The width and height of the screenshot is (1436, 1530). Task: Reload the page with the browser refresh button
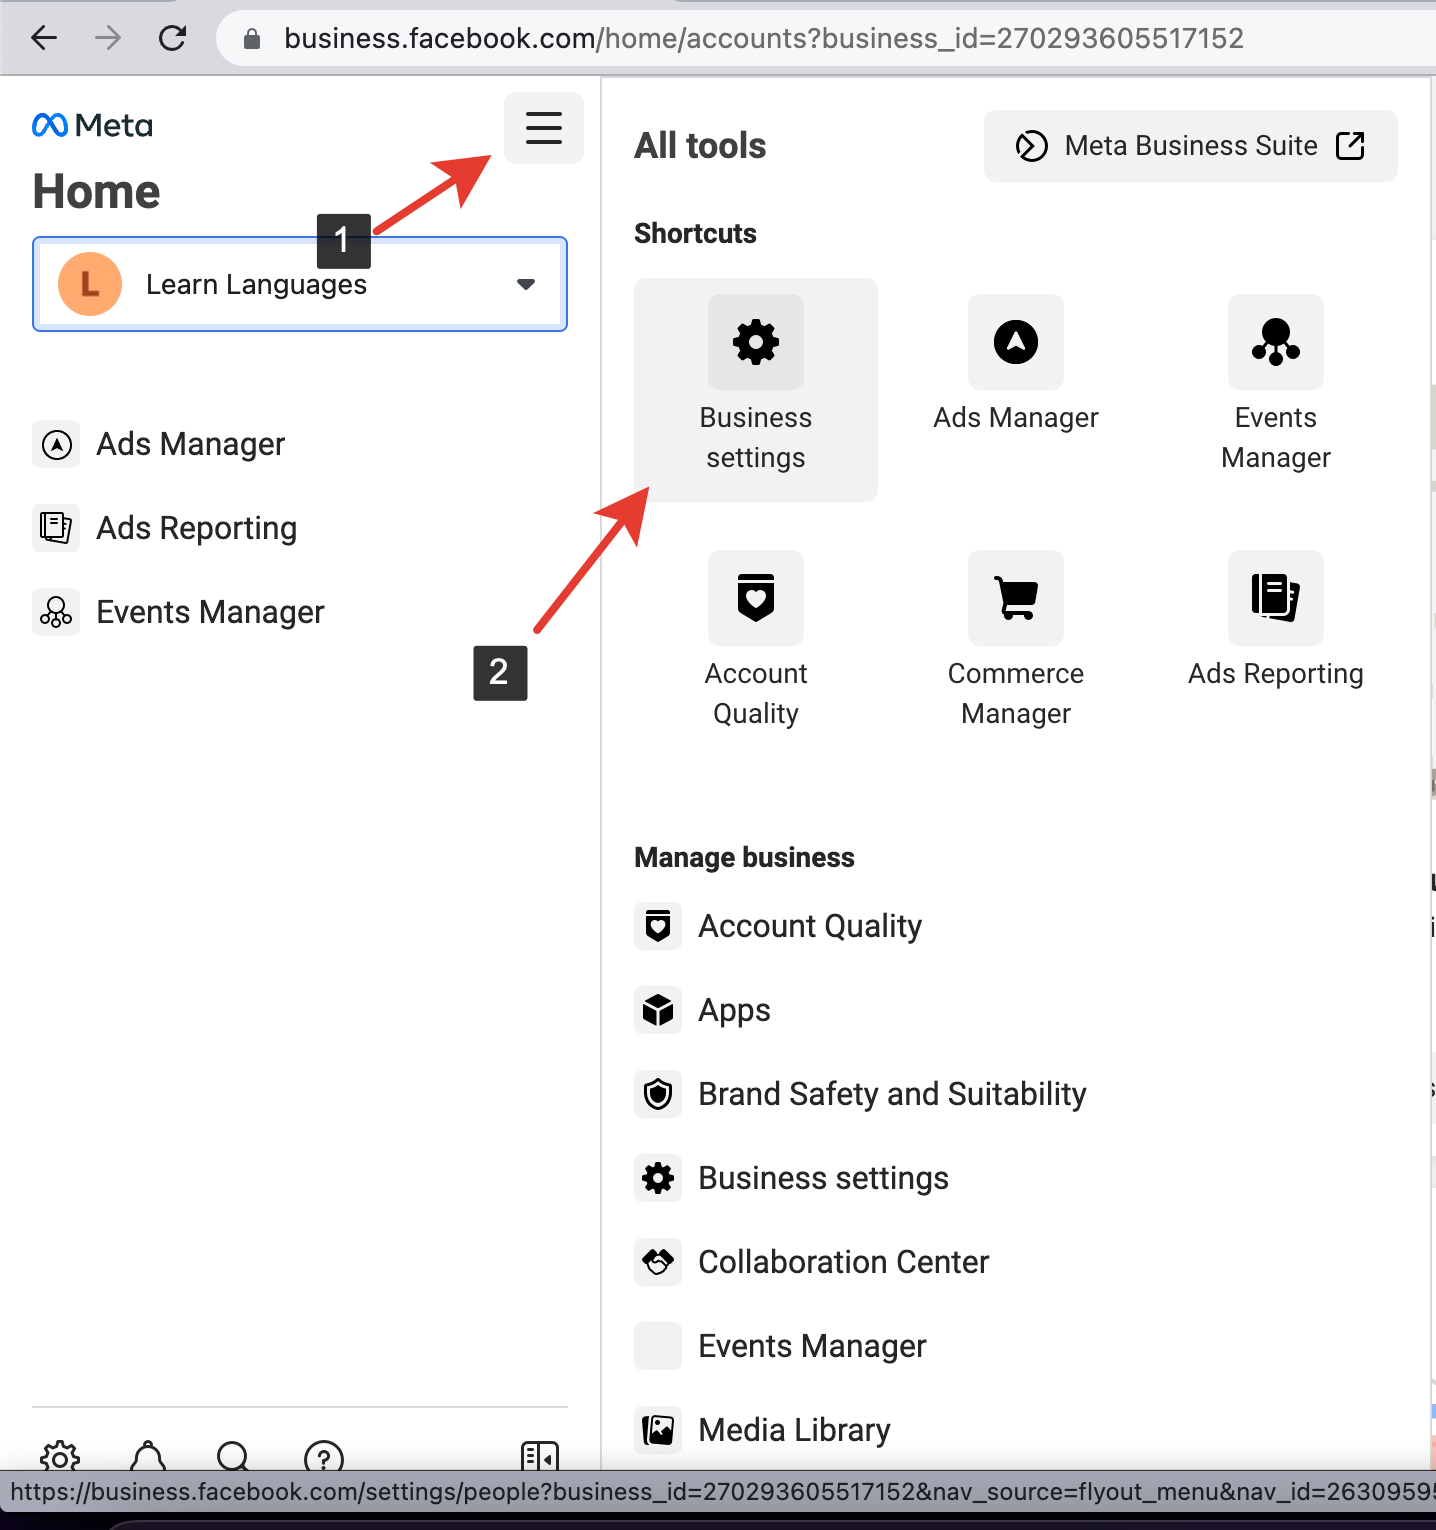tap(173, 38)
